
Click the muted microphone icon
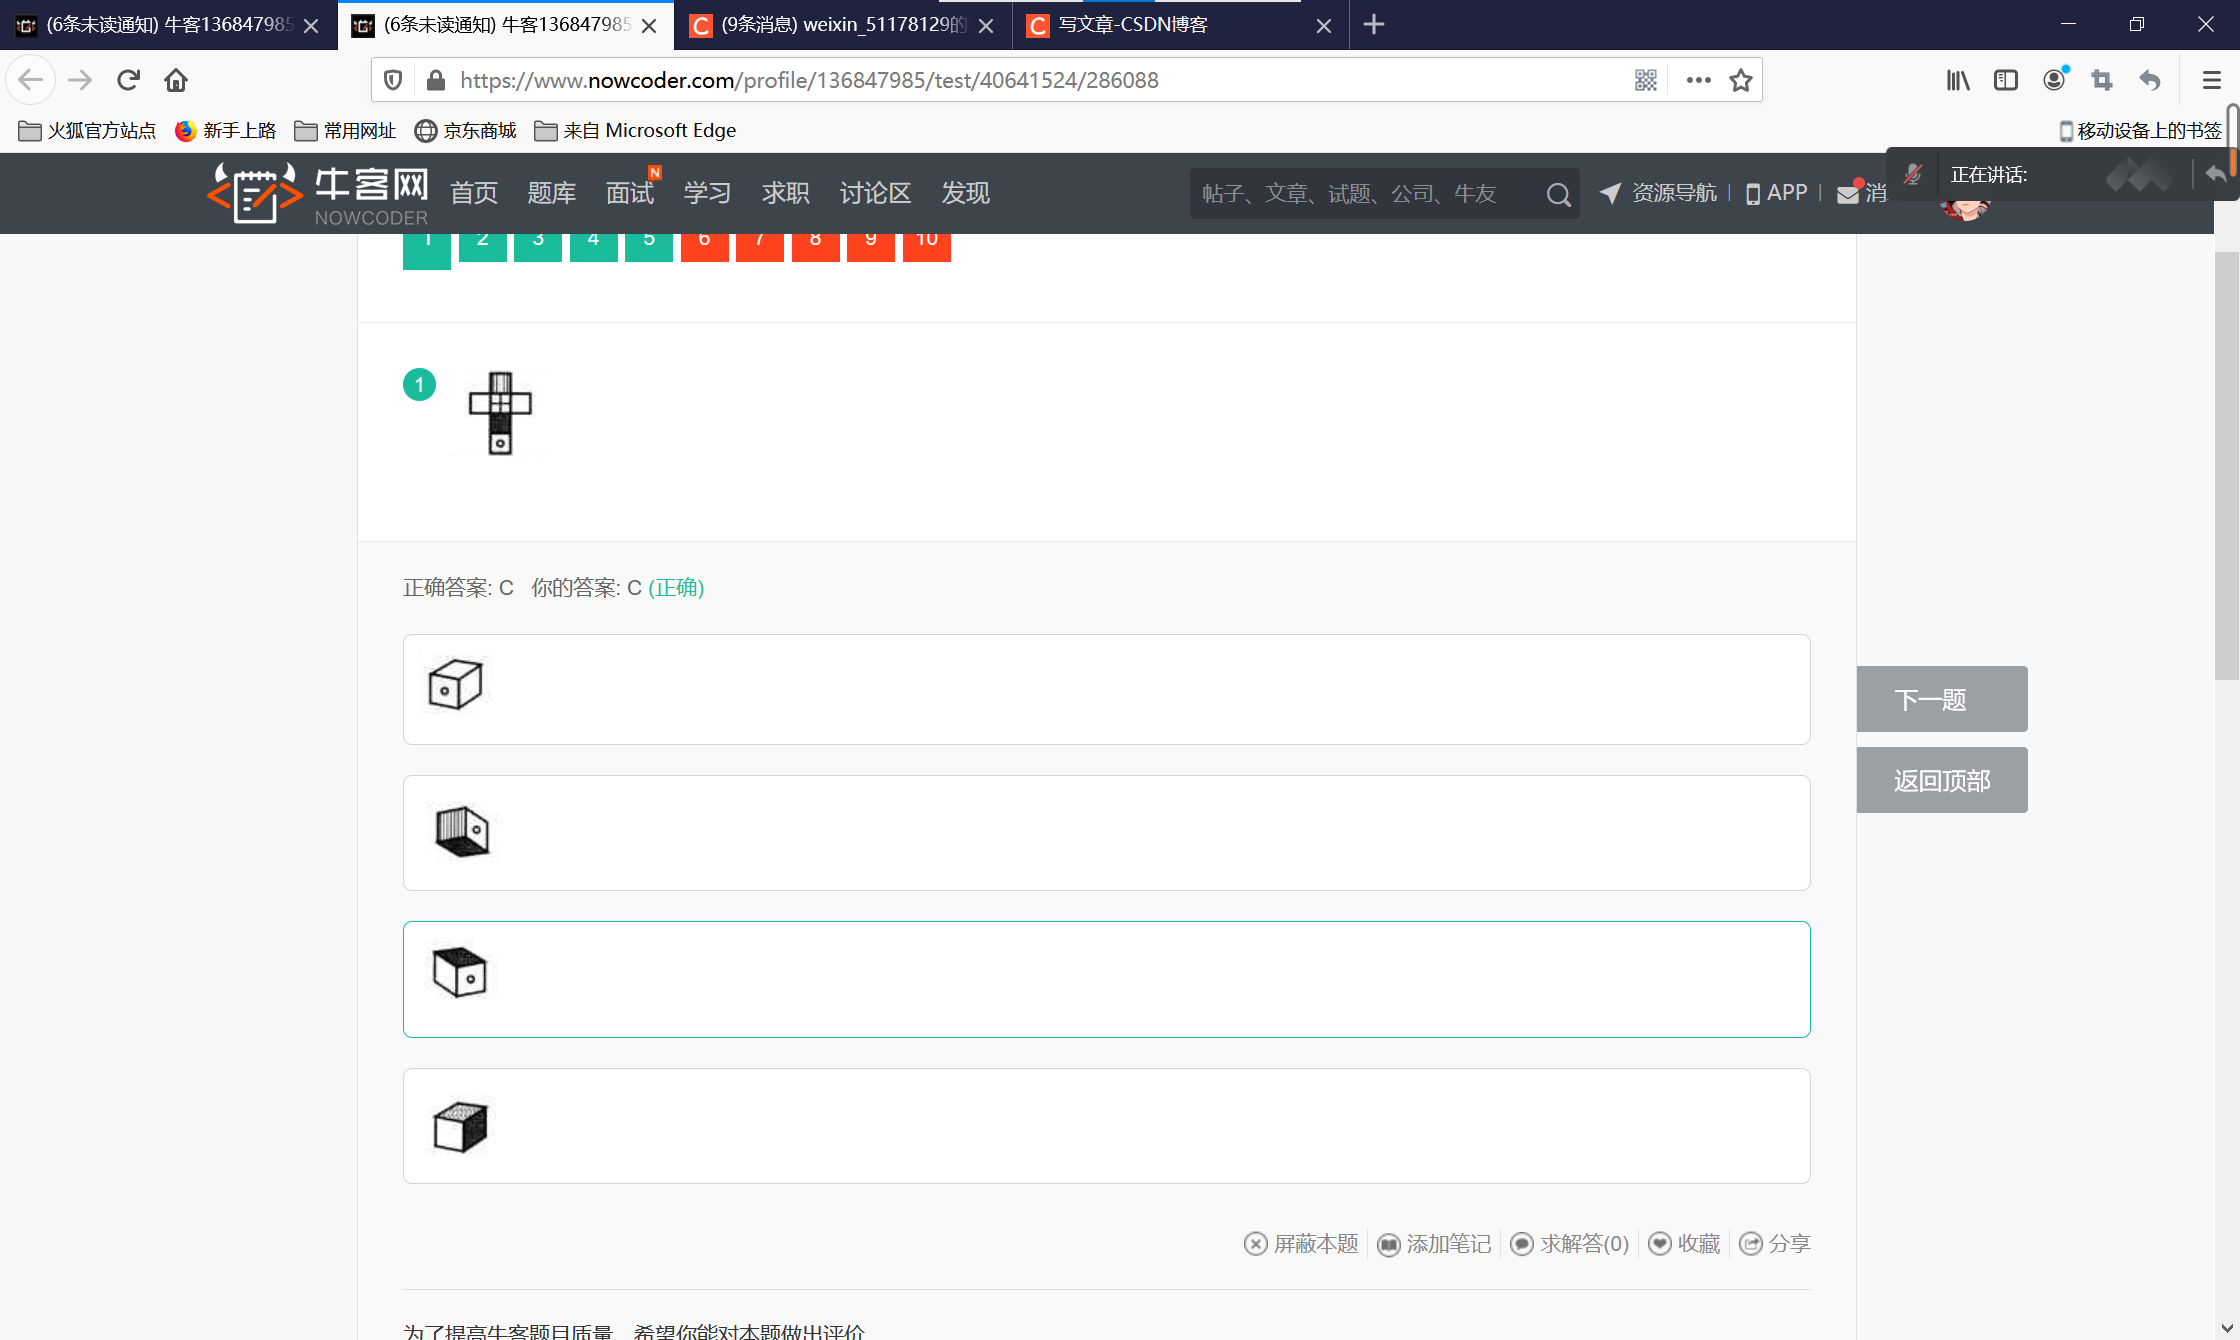coord(1912,175)
